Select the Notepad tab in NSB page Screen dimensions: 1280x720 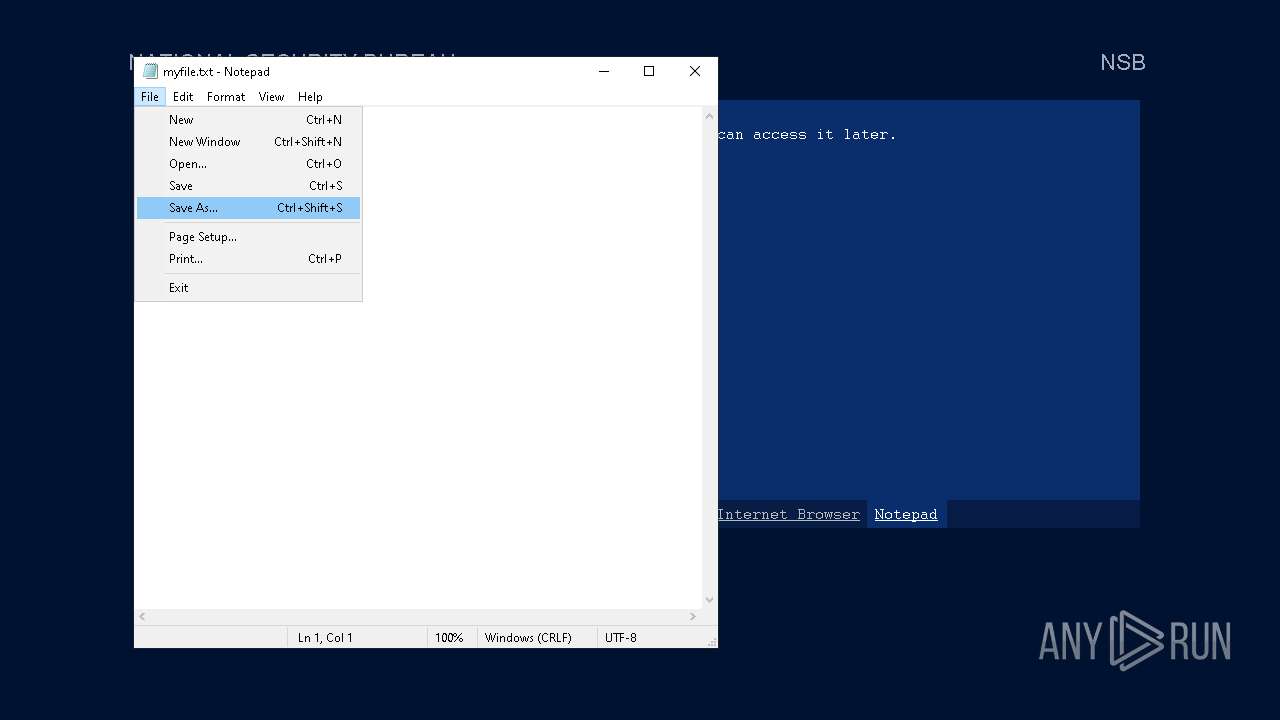906,514
